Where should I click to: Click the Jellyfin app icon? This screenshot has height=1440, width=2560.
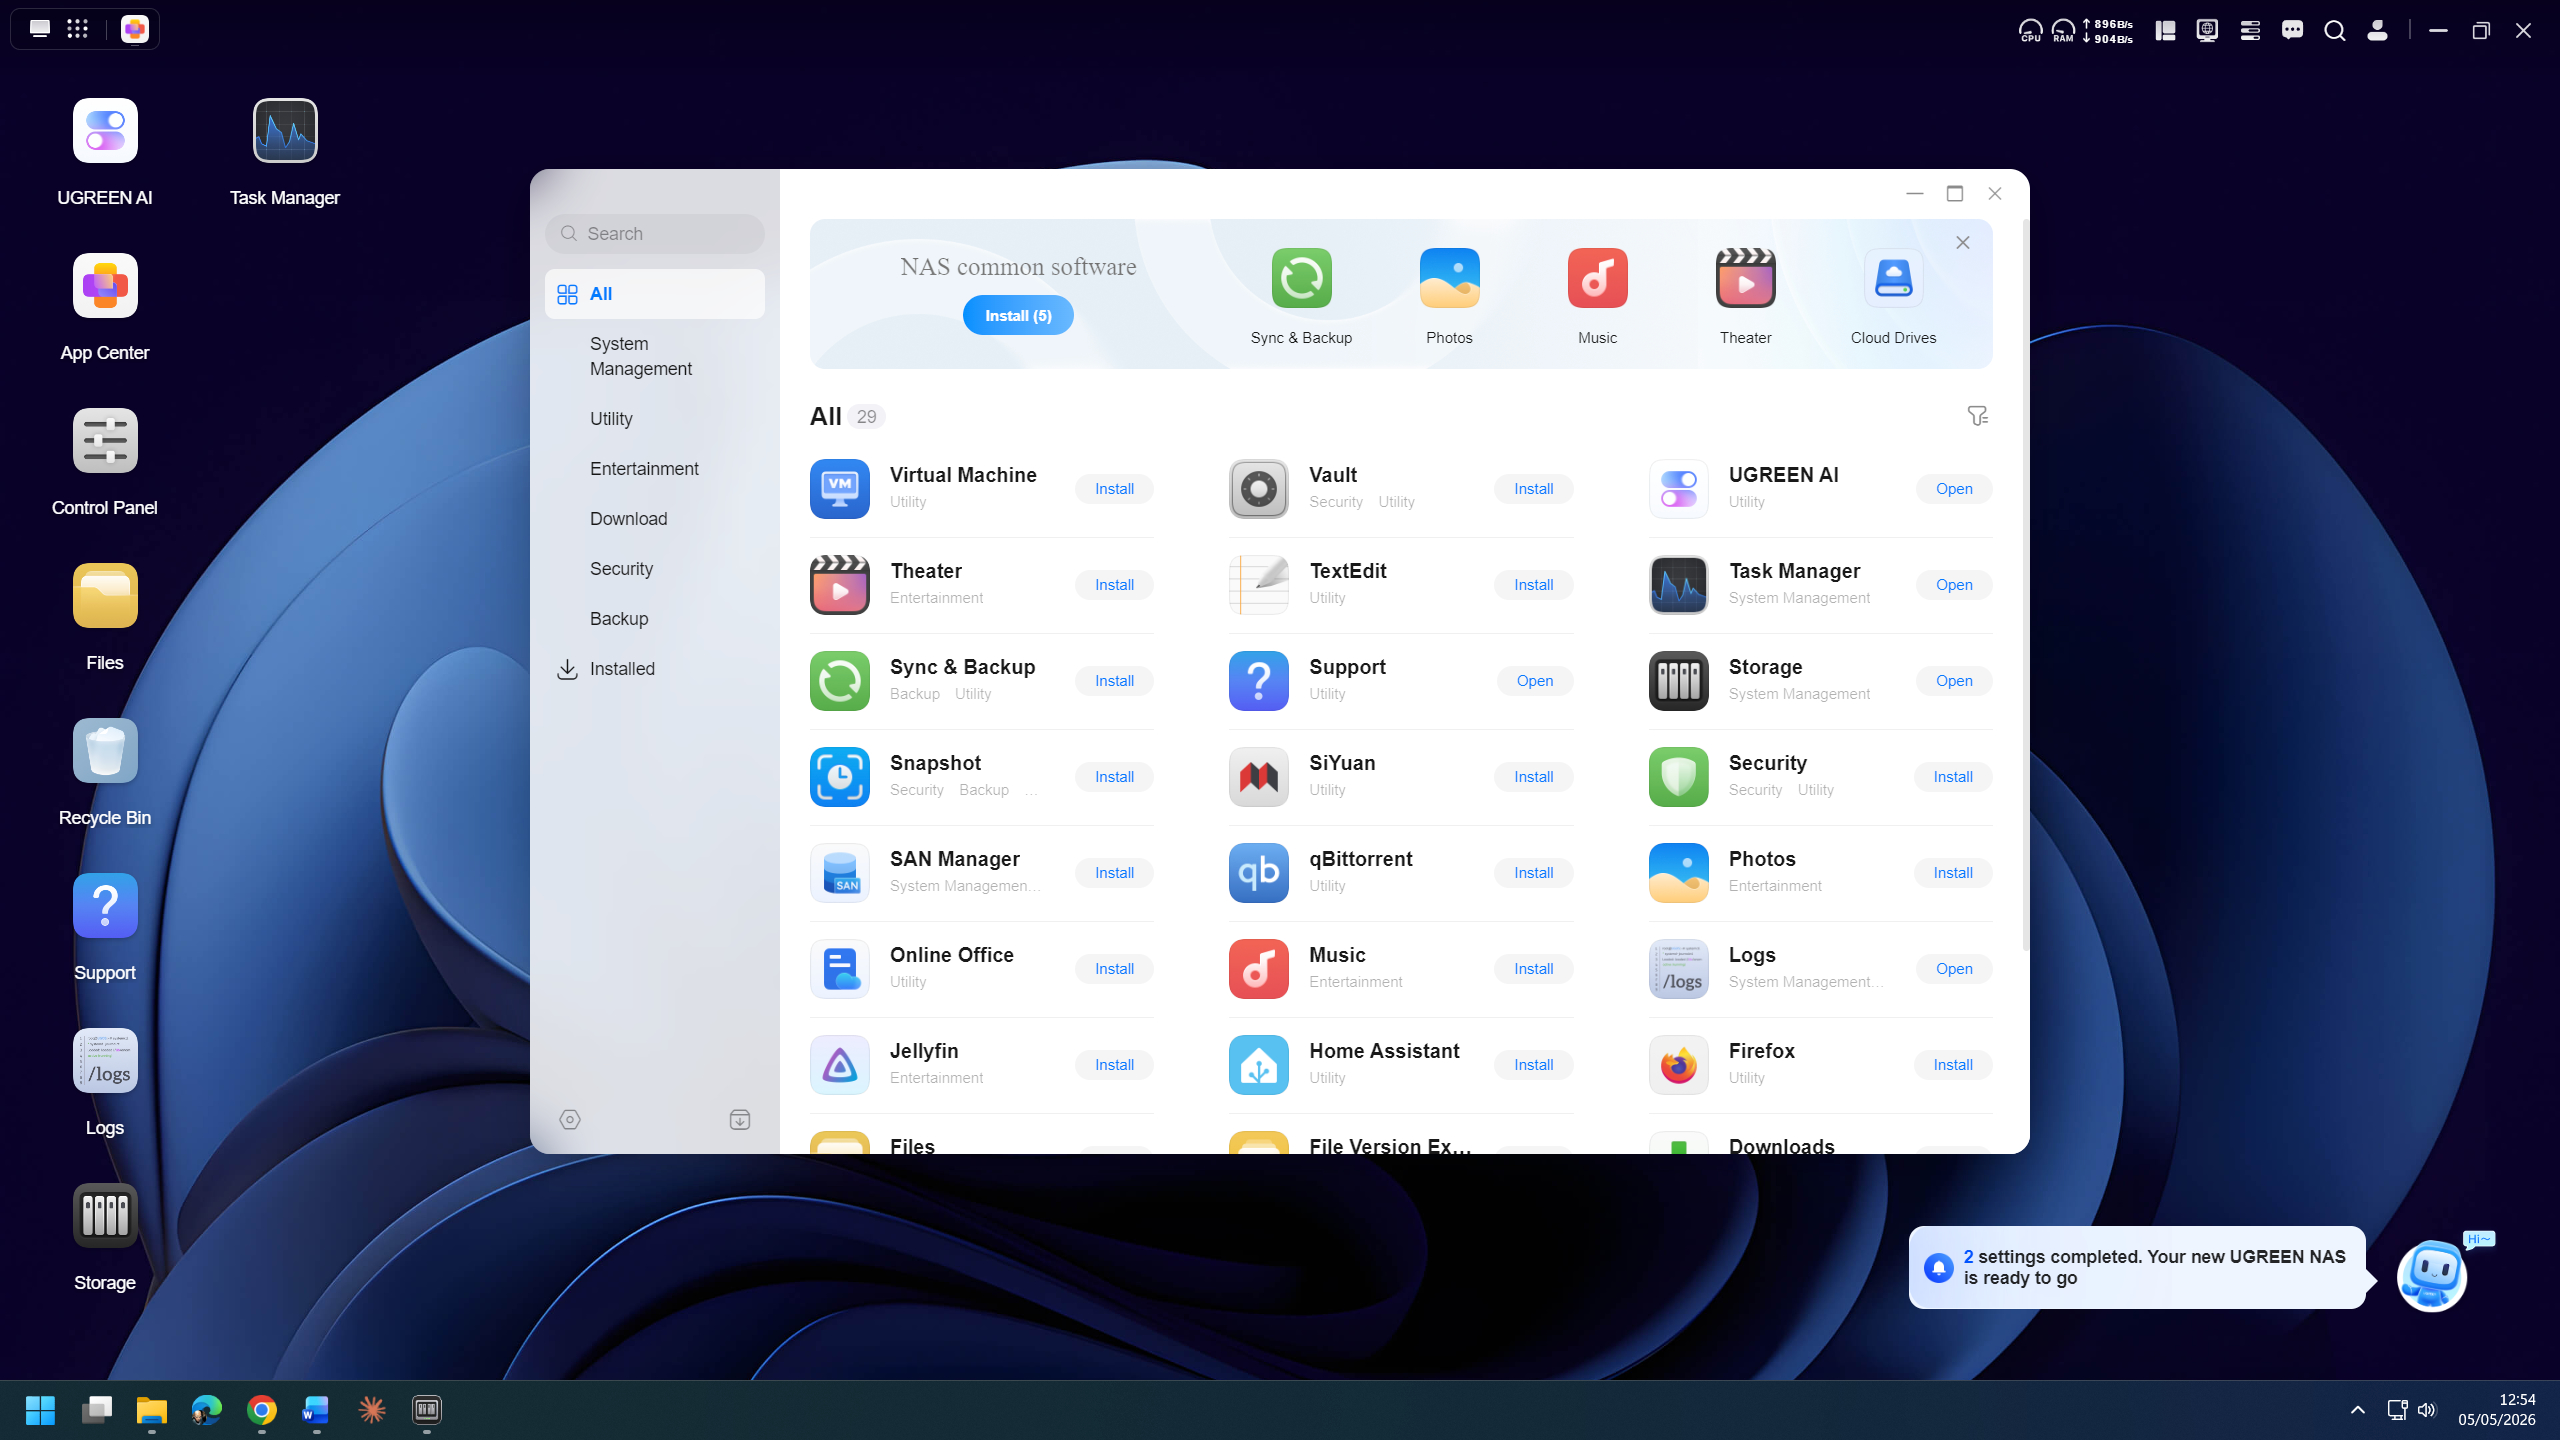(x=840, y=1065)
